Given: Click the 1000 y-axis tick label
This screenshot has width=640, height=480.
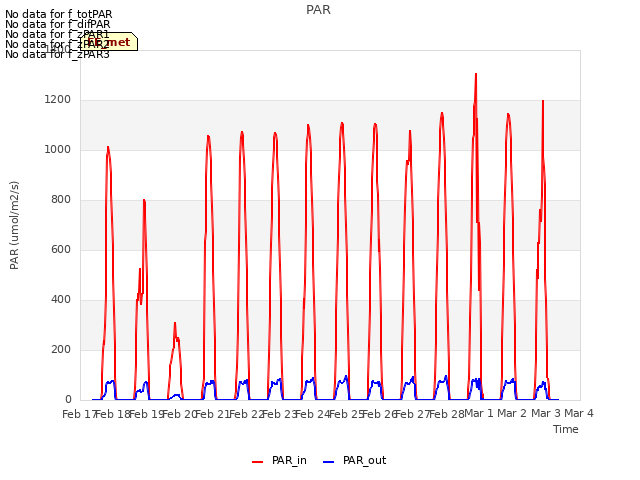Looking at the screenshot, I should pos(58,149).
